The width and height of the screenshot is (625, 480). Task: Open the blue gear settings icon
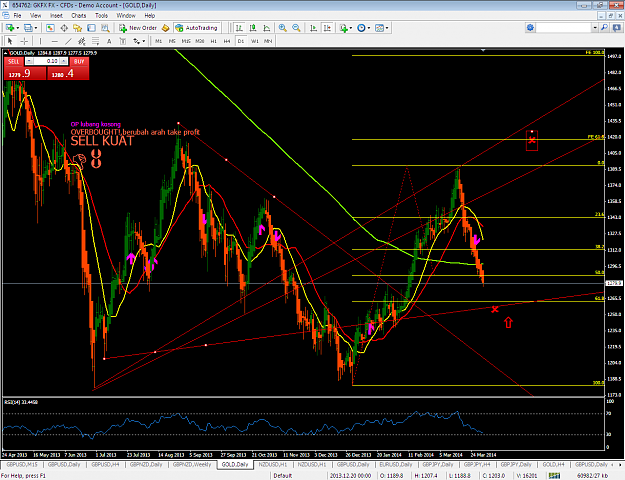530,28
